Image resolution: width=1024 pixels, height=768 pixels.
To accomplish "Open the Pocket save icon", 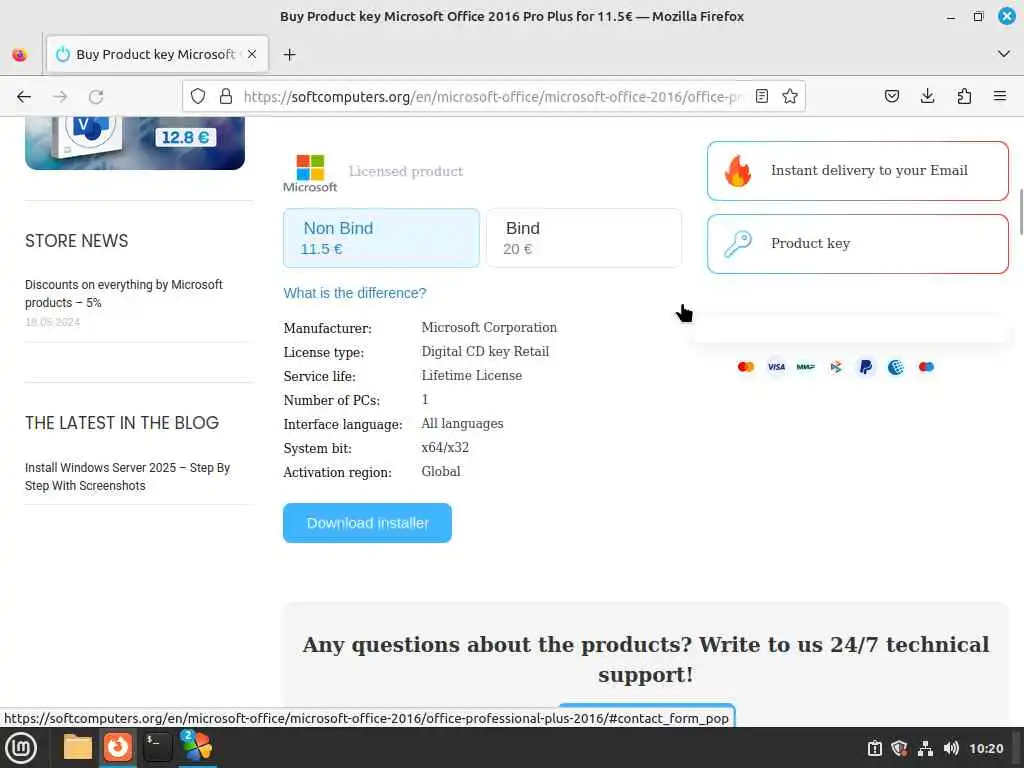I will pyautogui.click(x=892, y=97).
